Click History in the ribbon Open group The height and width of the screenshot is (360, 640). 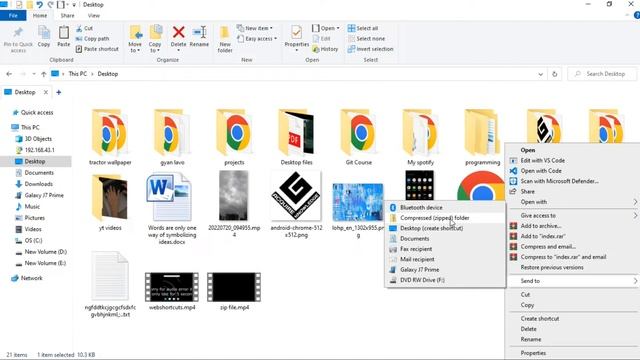(x=325, y=49)
